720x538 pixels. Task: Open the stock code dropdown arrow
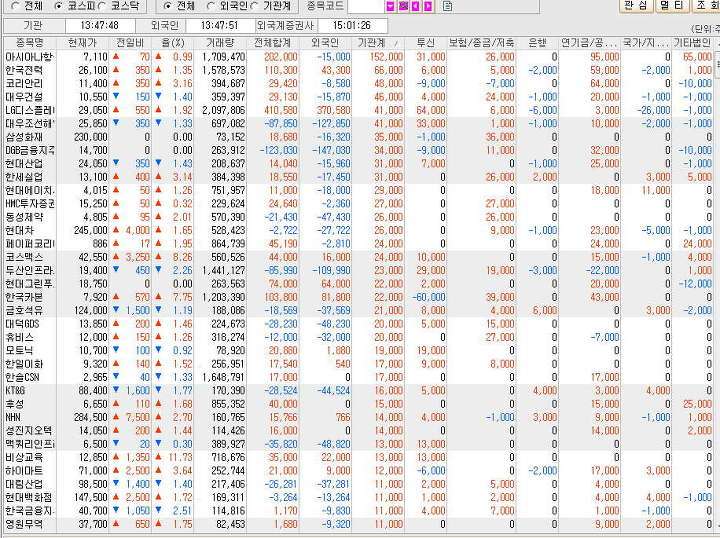click(390, 6)
